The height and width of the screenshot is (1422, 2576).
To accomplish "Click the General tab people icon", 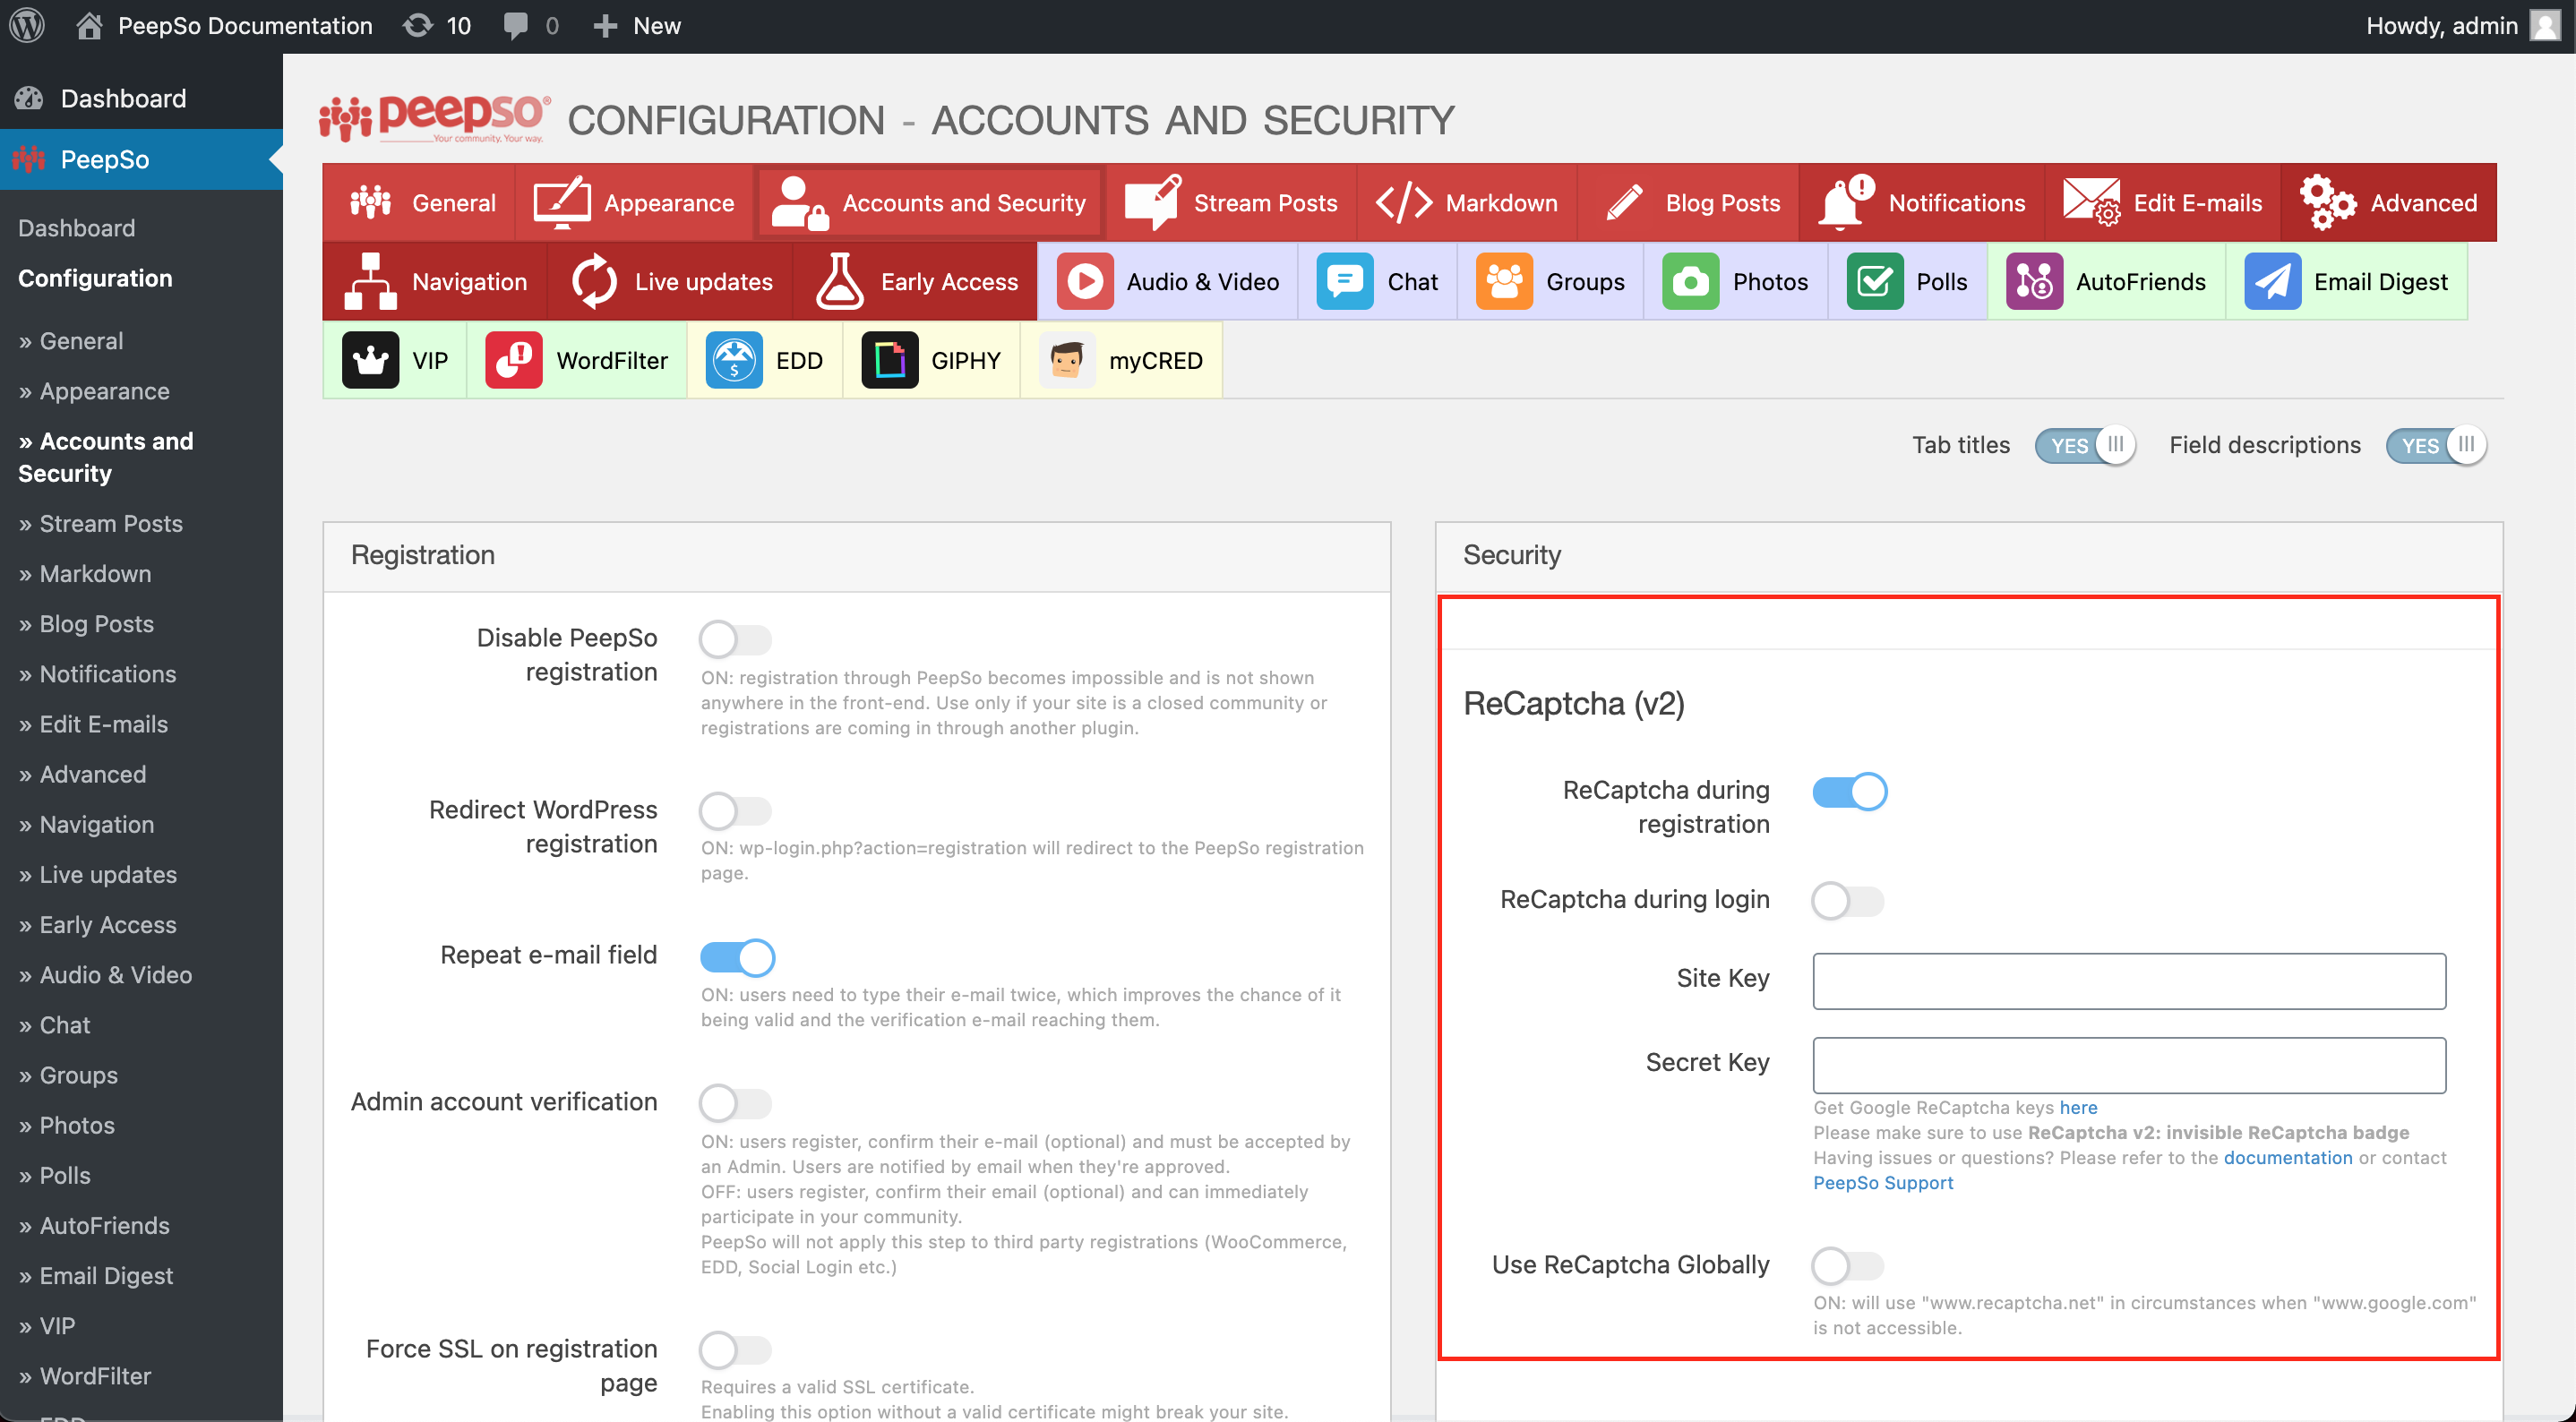I will 370,203.
